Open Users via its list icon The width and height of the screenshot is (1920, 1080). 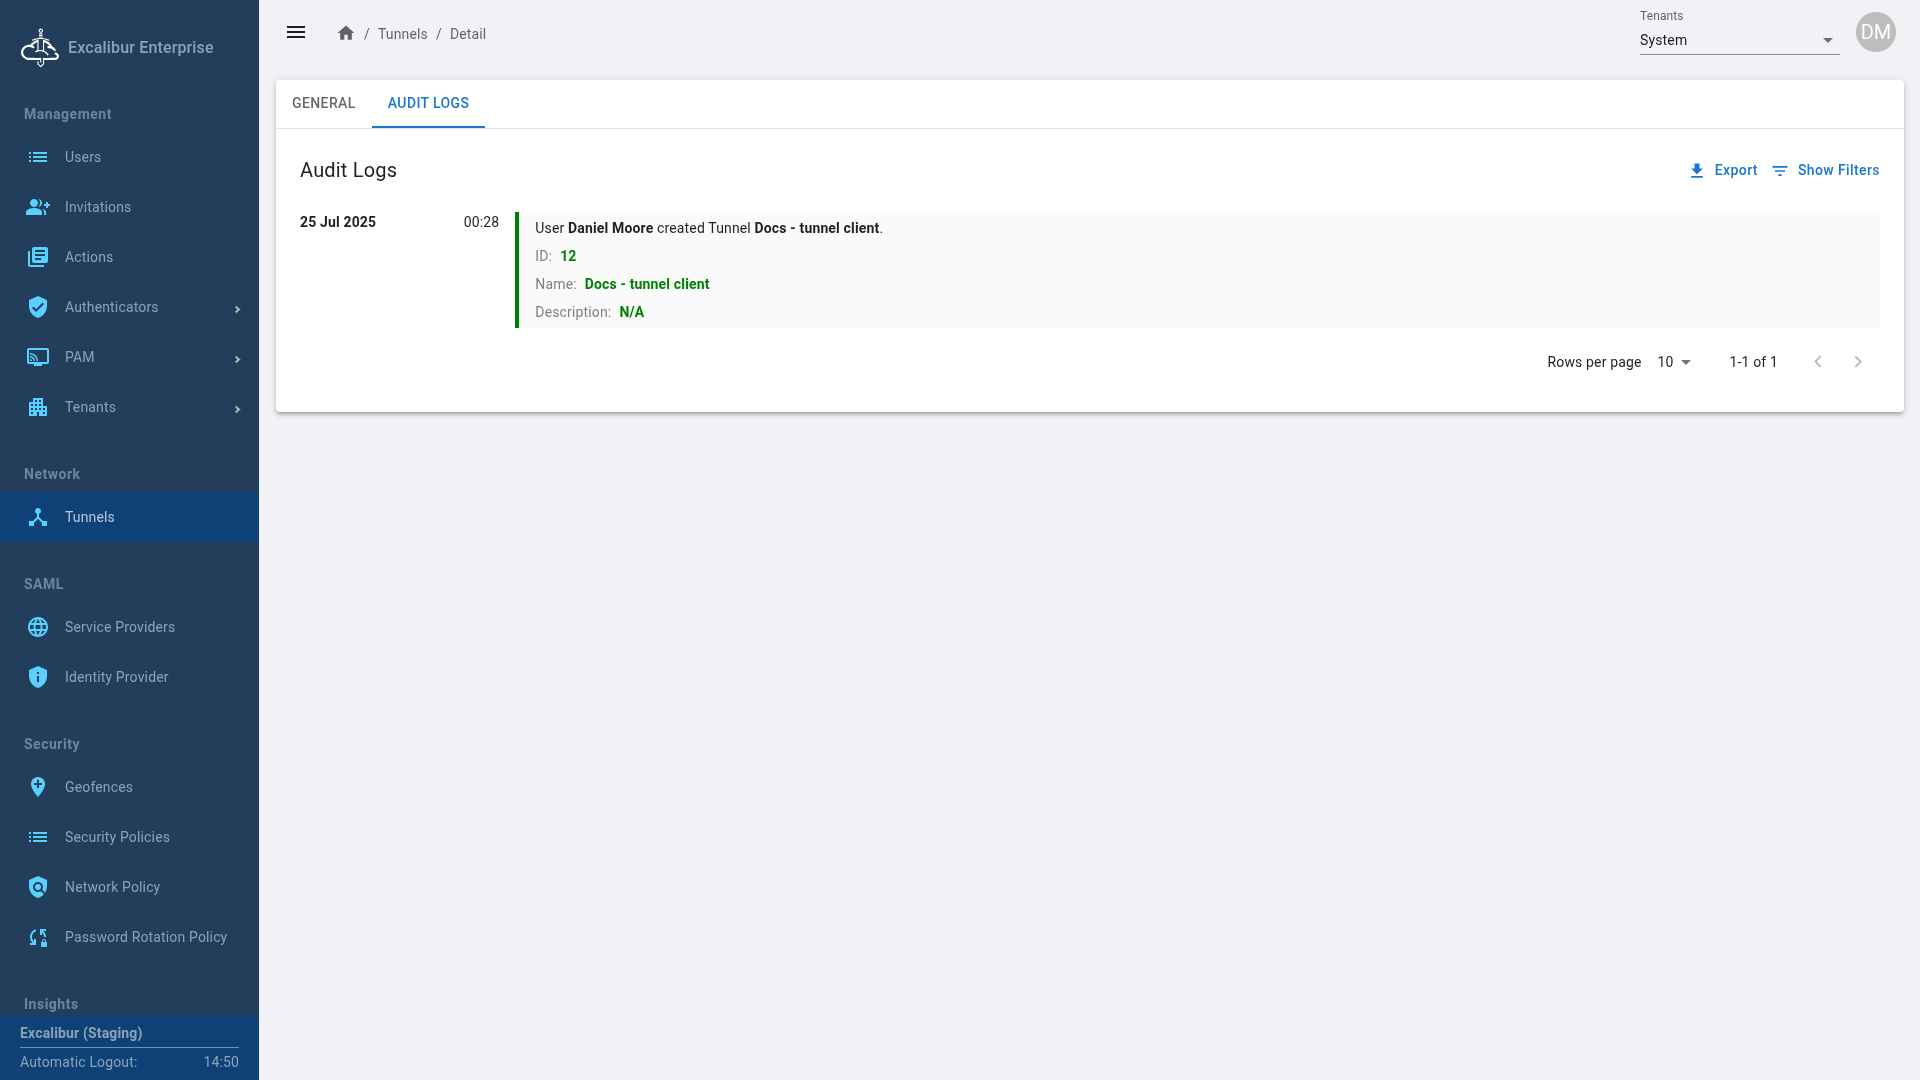[38, 157]
